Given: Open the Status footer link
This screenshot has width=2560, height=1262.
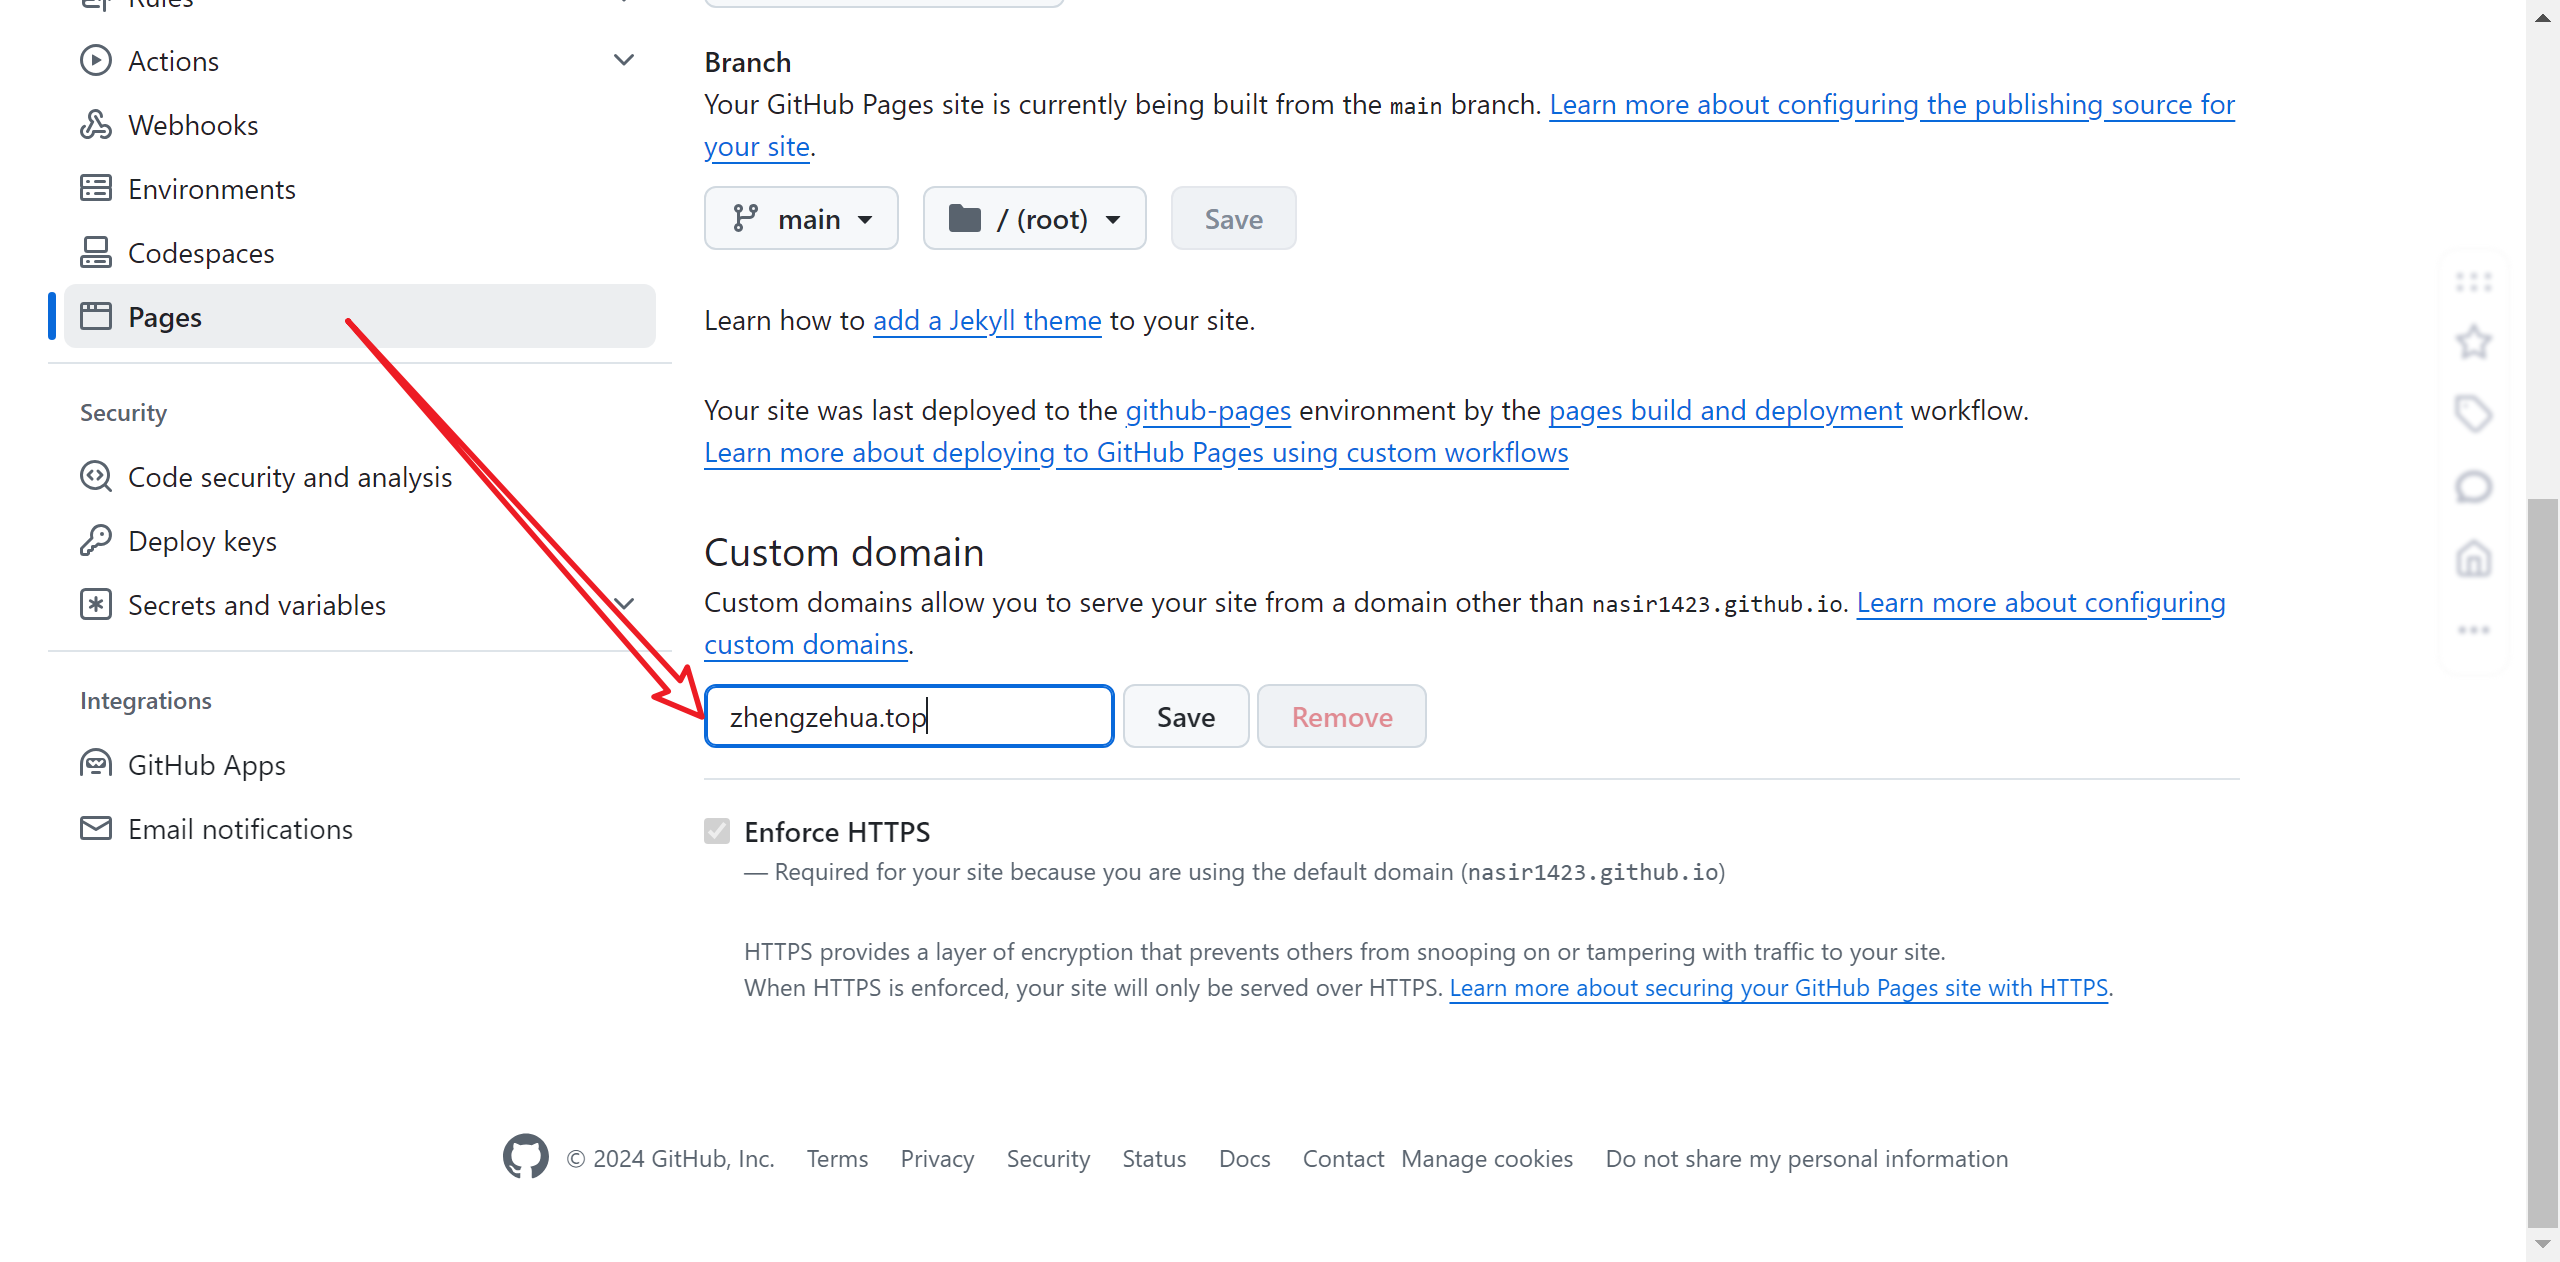Looking at the screenshot, I should coord(1154,1159).
